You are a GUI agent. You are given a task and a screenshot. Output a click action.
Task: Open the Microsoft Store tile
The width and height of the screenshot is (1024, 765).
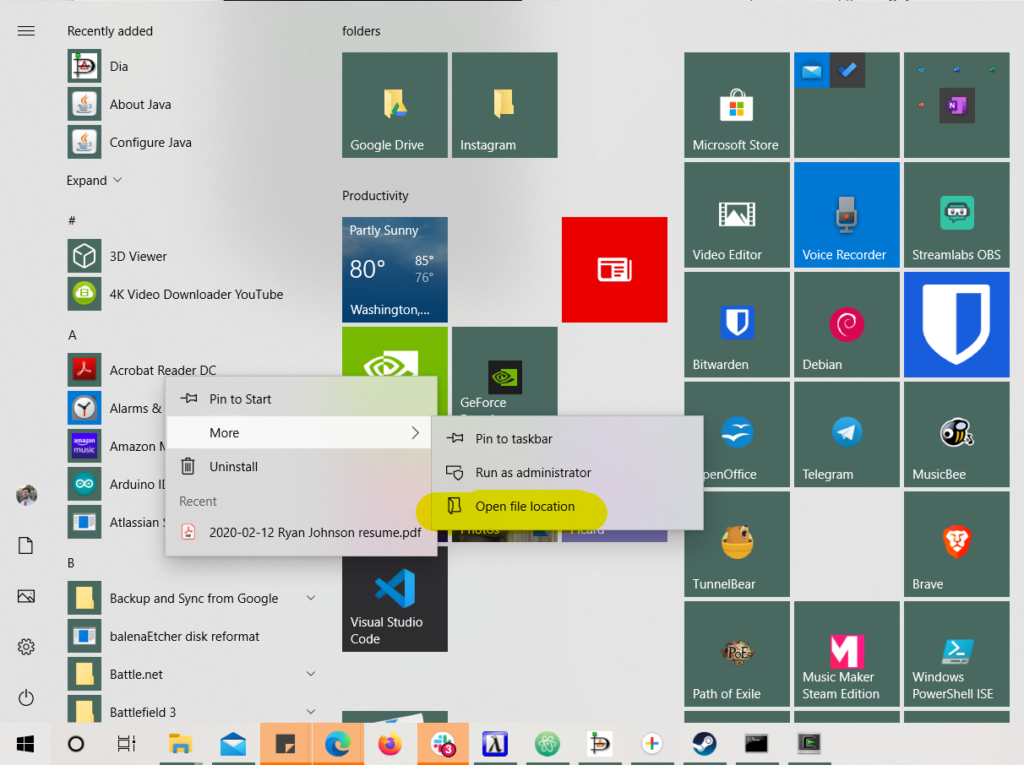pyautogui.click(x=736, y=105)
